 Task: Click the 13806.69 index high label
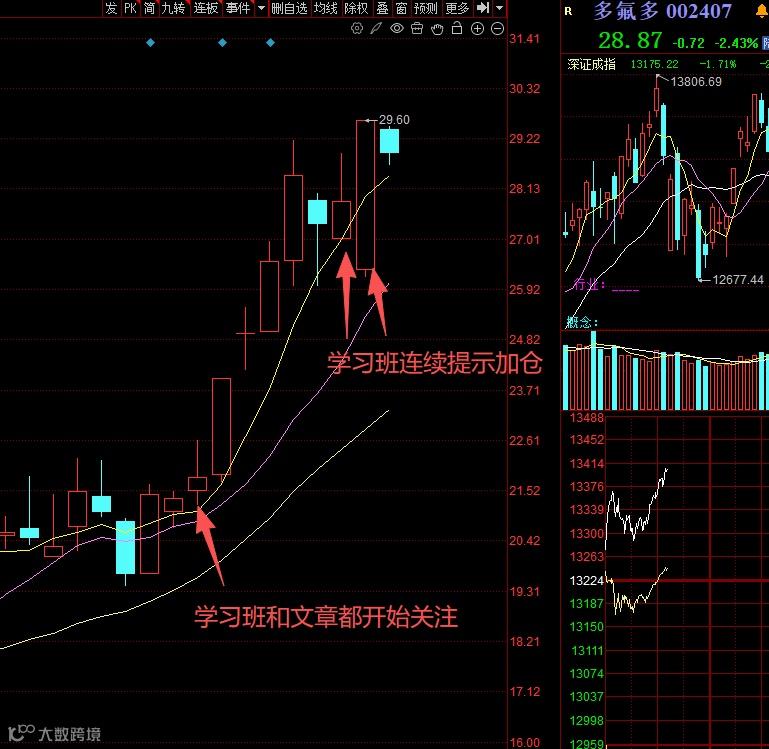click(x=696, y=82)
